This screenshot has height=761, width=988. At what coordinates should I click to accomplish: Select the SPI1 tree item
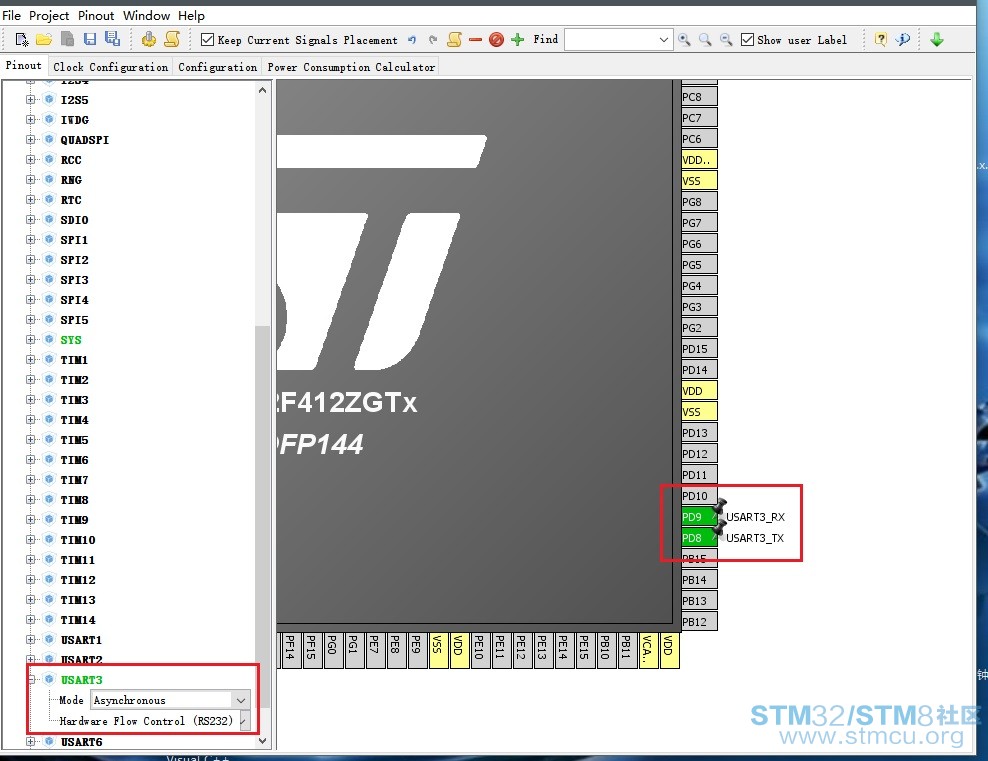point(74,239)
